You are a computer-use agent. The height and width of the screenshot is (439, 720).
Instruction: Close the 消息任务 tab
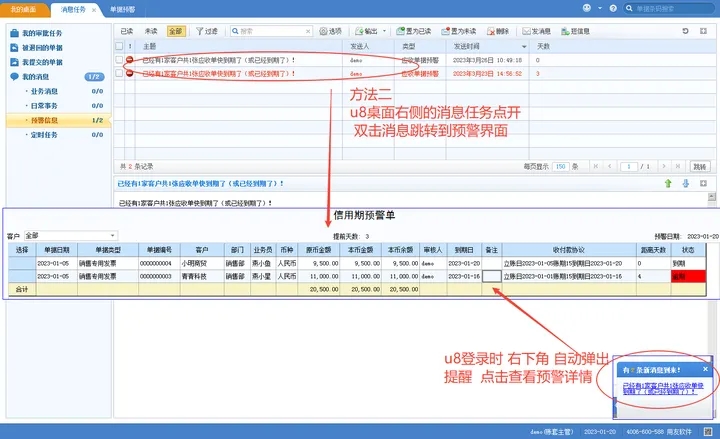click(94, 10)
